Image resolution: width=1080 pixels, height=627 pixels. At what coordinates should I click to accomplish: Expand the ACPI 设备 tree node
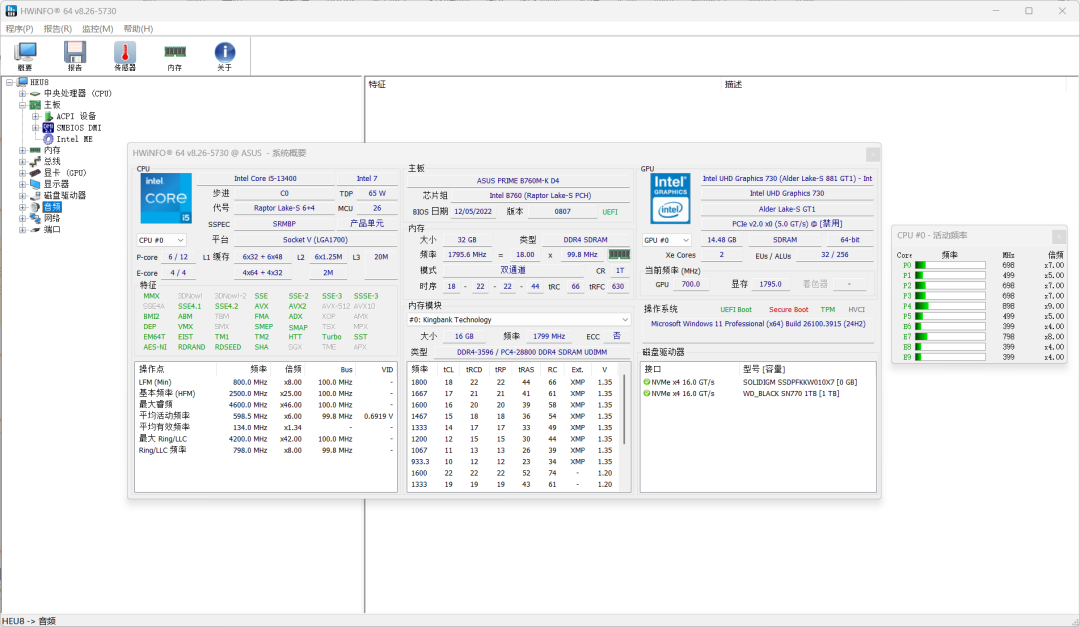[35, 116]
